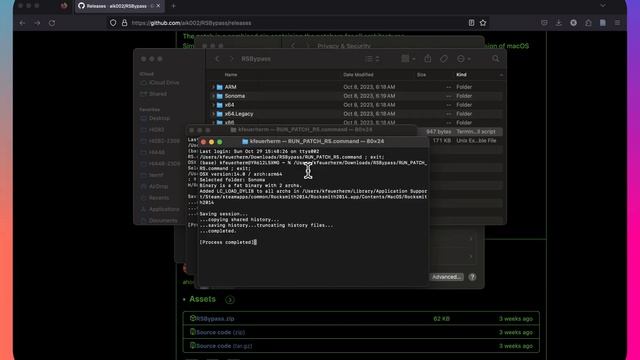Open Shared in Finder sidebar

pyautogui.click(x=153, y=94)
